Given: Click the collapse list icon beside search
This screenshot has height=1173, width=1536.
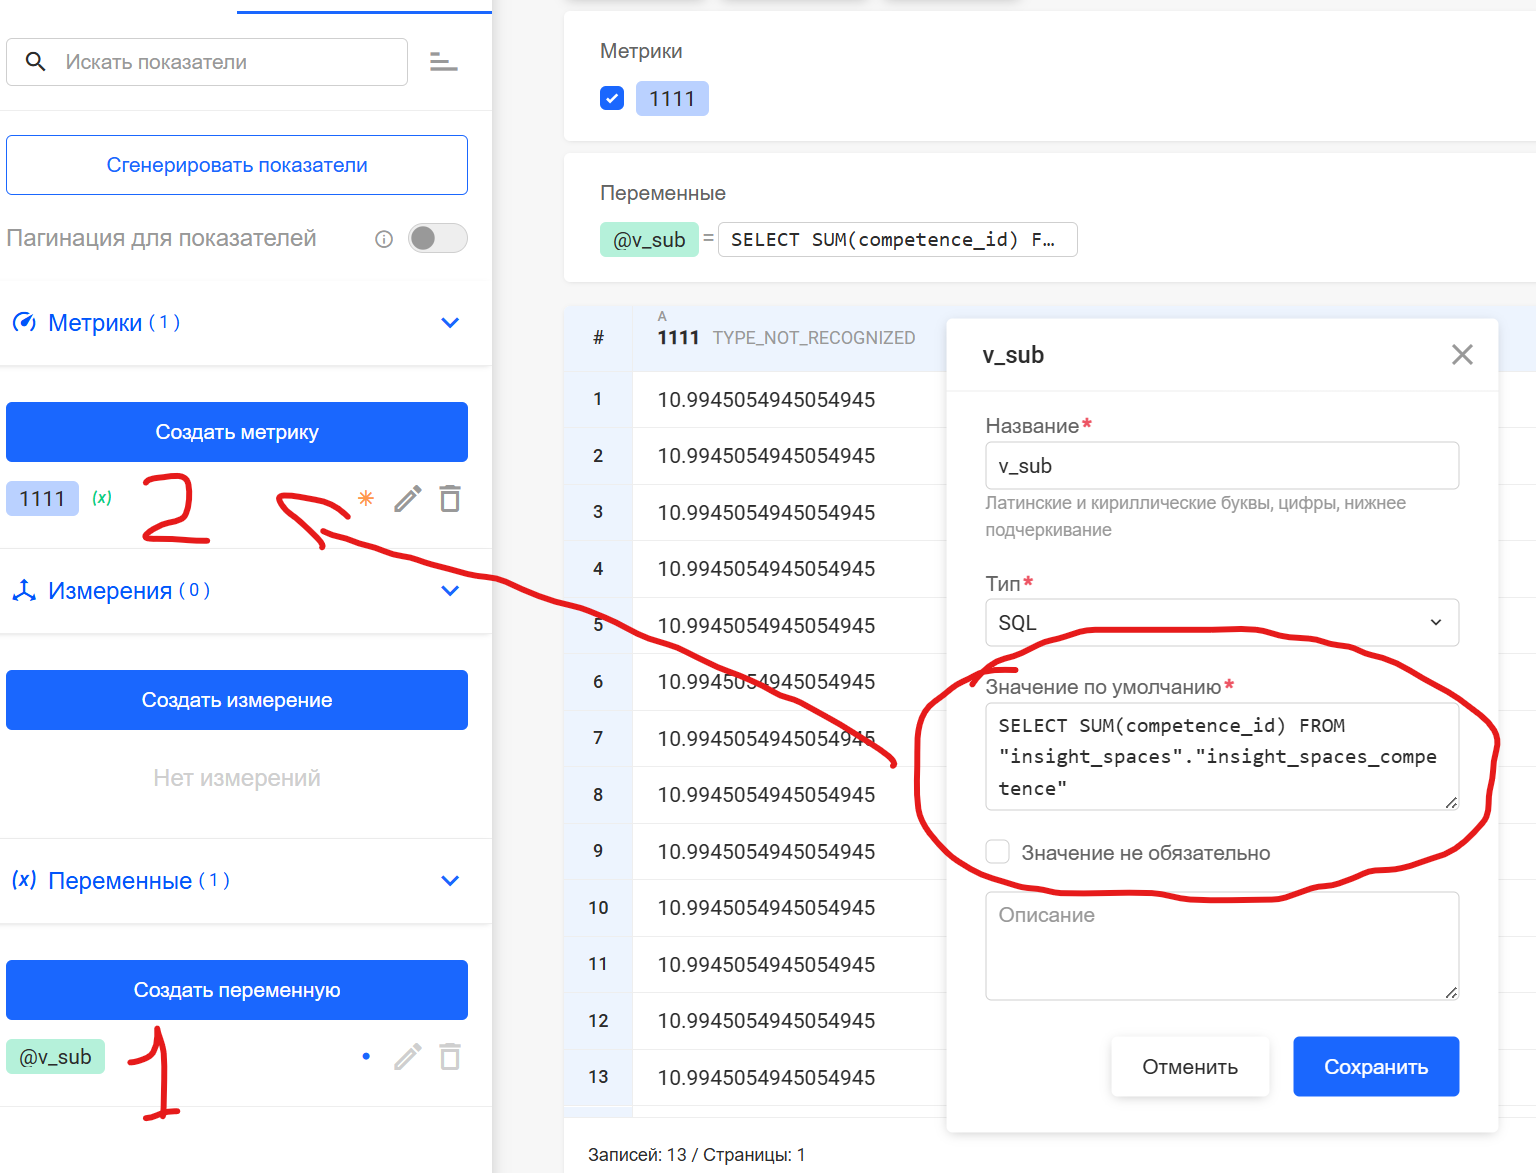Looking at the screenshot, I should [443, 62].
